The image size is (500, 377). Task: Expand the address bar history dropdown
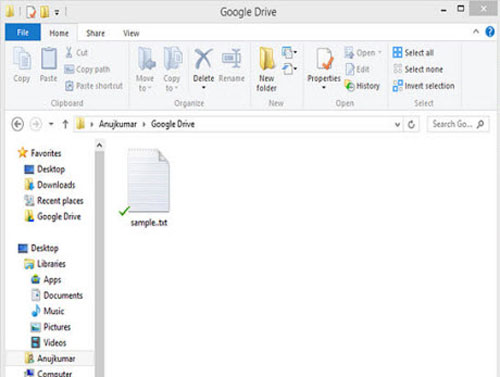tap(397, 124)
